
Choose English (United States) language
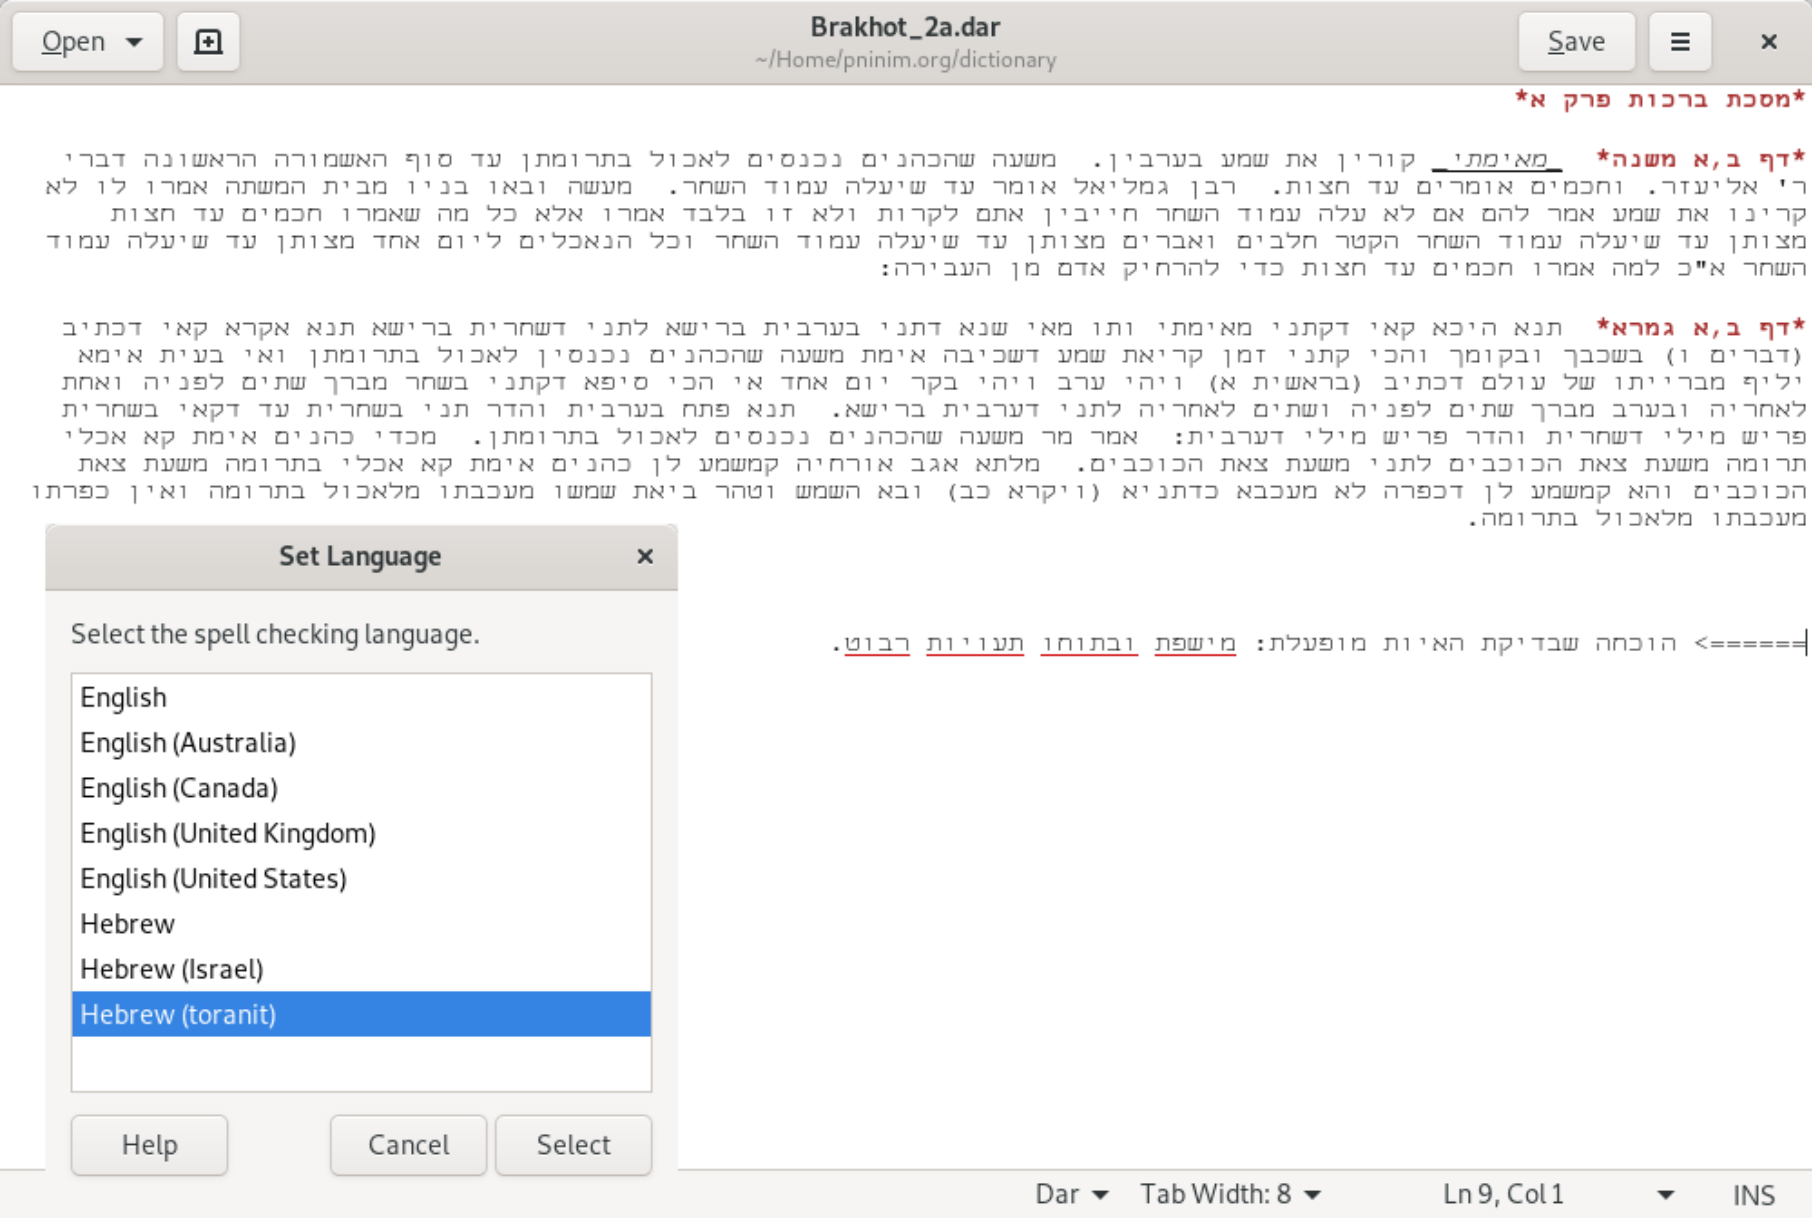[x=213, y=878]
